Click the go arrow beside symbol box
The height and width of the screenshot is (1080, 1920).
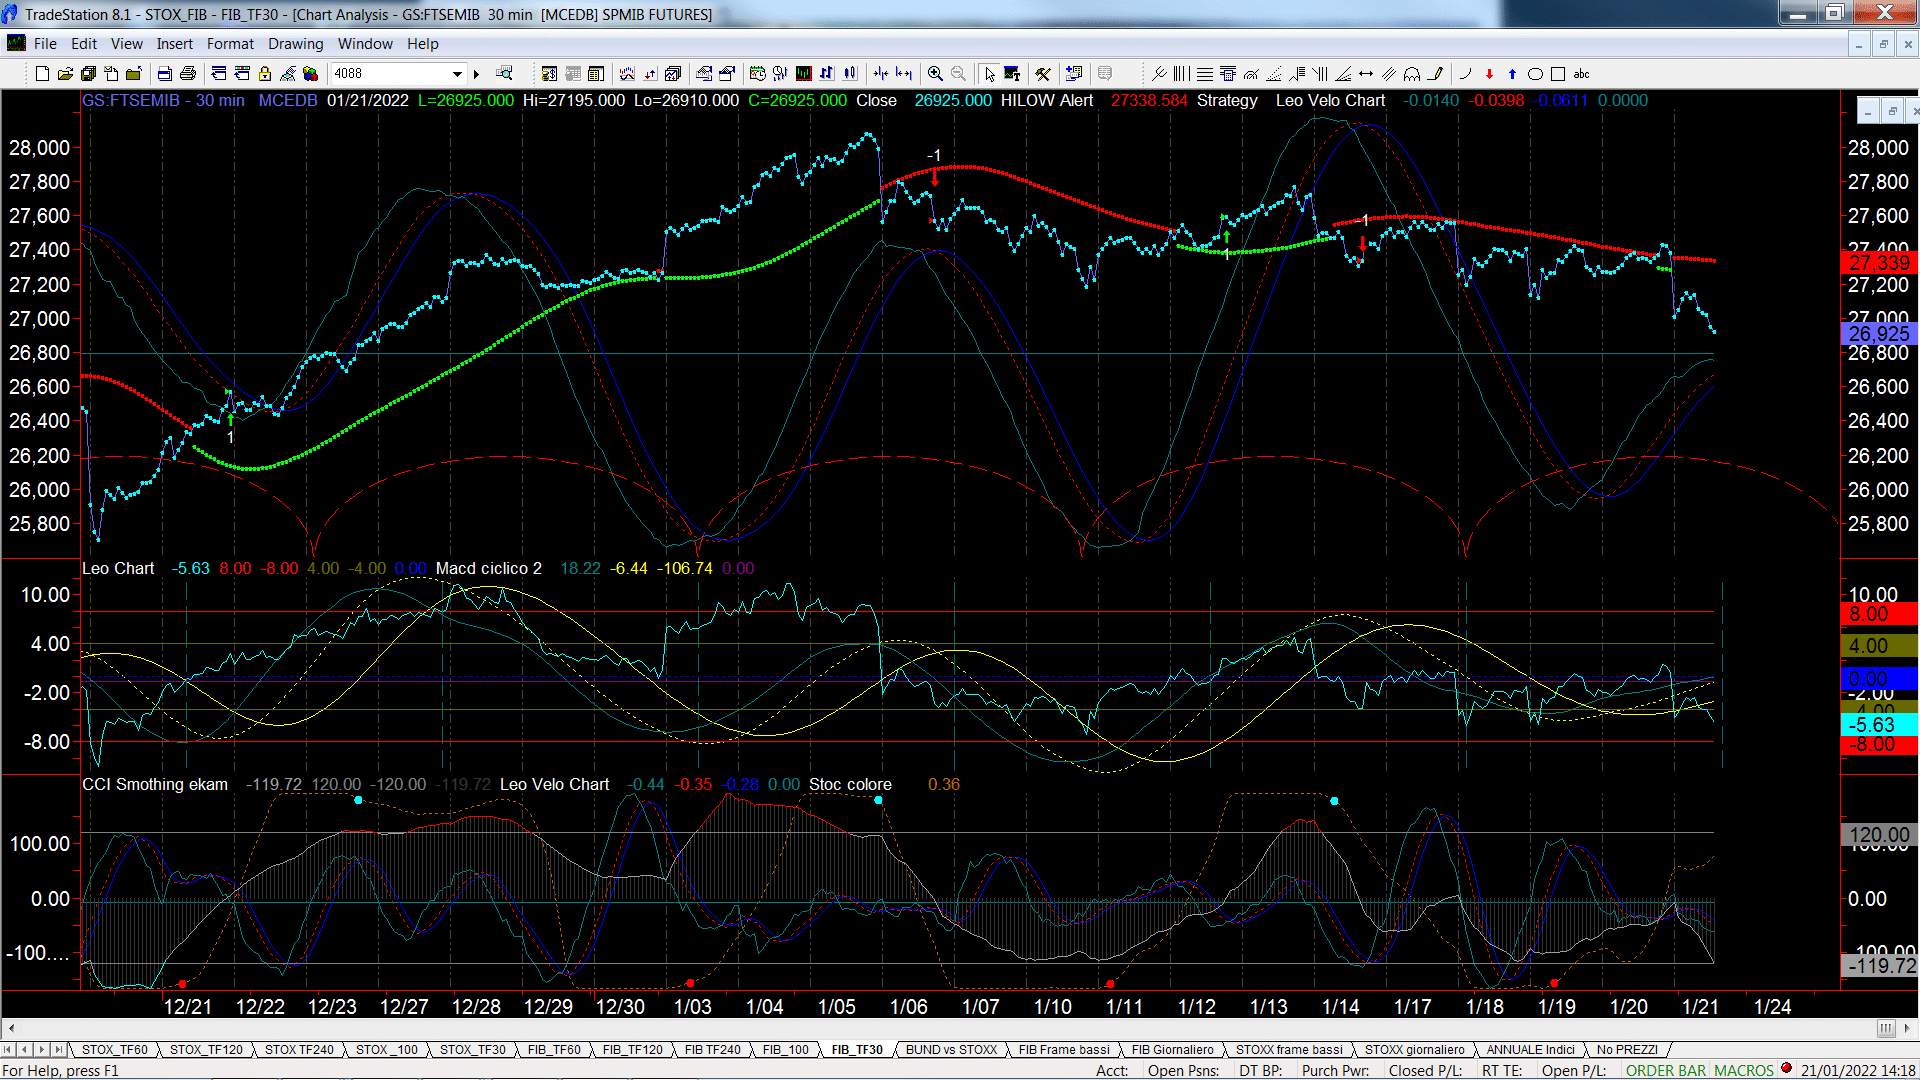477,74
